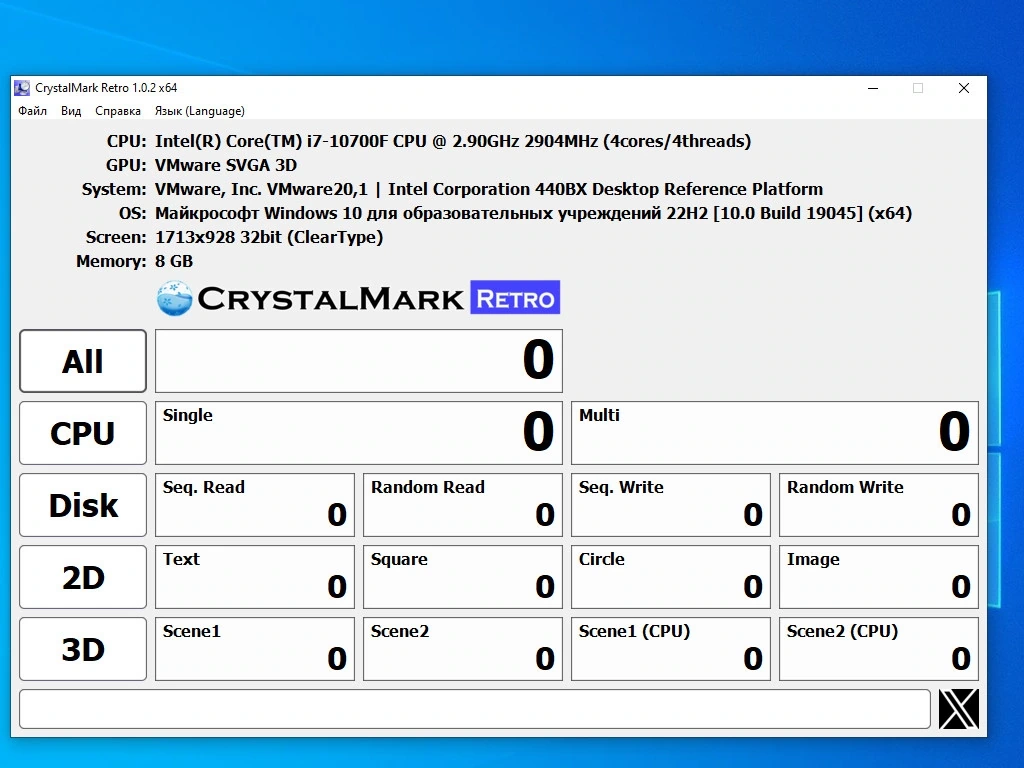Image resolution: width=1024 pixels, height=768 pixels.
Task: Select the CPU Multi score field
Action: pos(775,433)
